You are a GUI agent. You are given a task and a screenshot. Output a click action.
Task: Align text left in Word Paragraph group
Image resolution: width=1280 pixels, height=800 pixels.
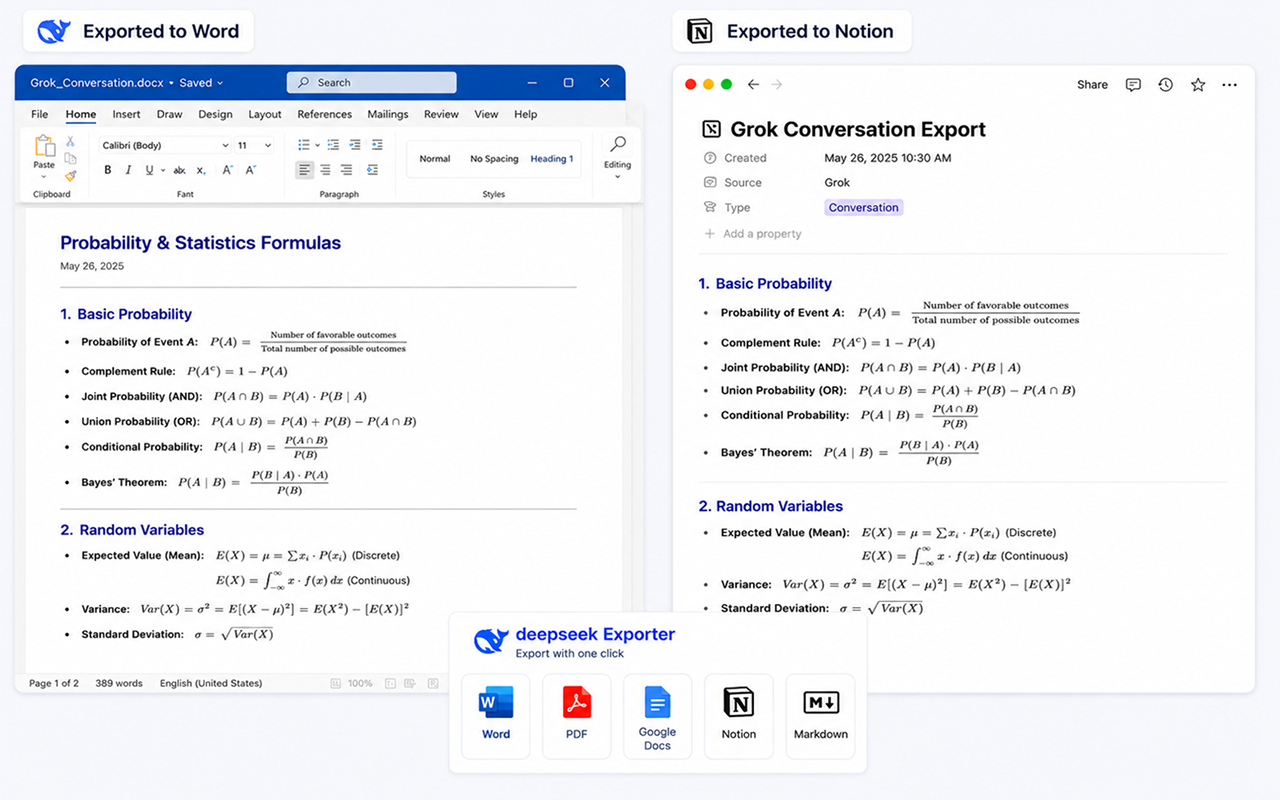point(305,170)
